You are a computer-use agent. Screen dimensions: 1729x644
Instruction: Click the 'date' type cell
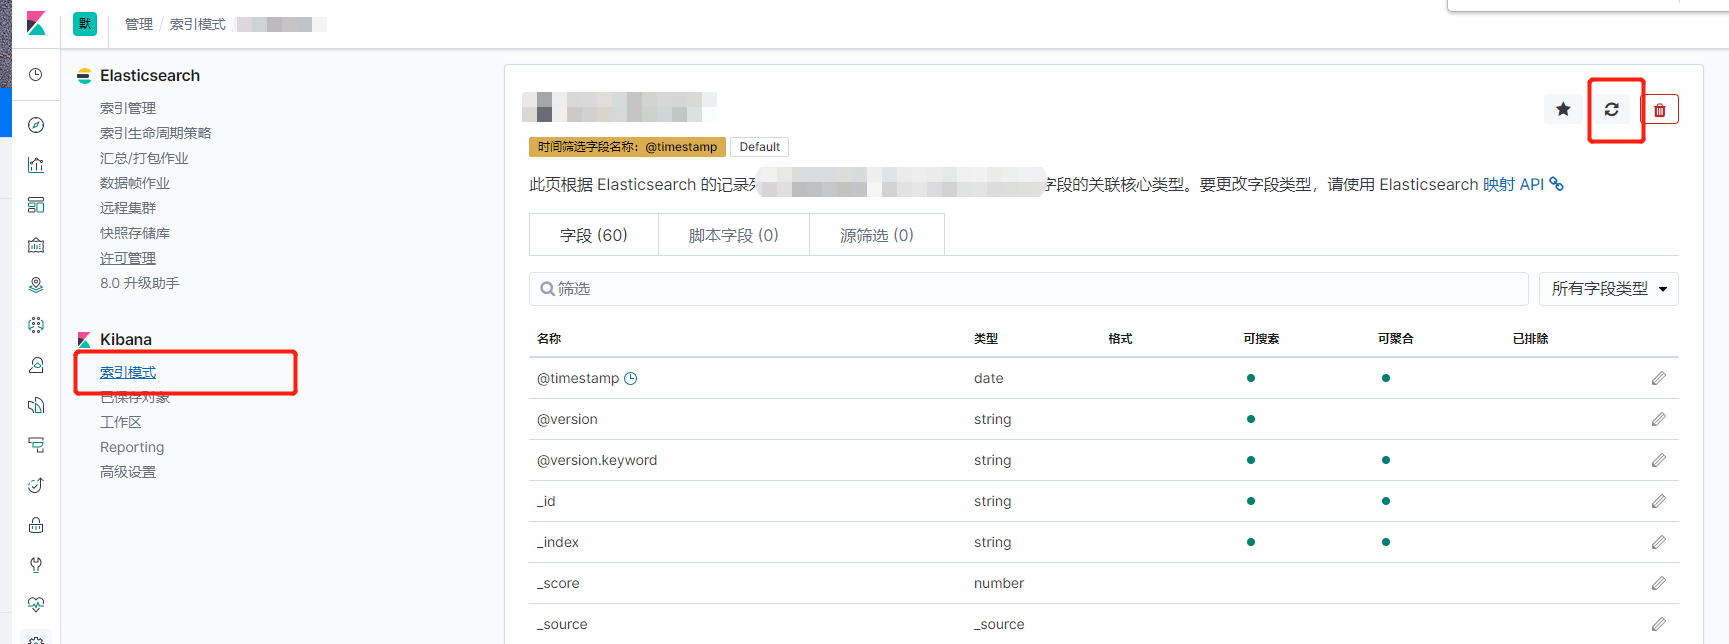989,378
